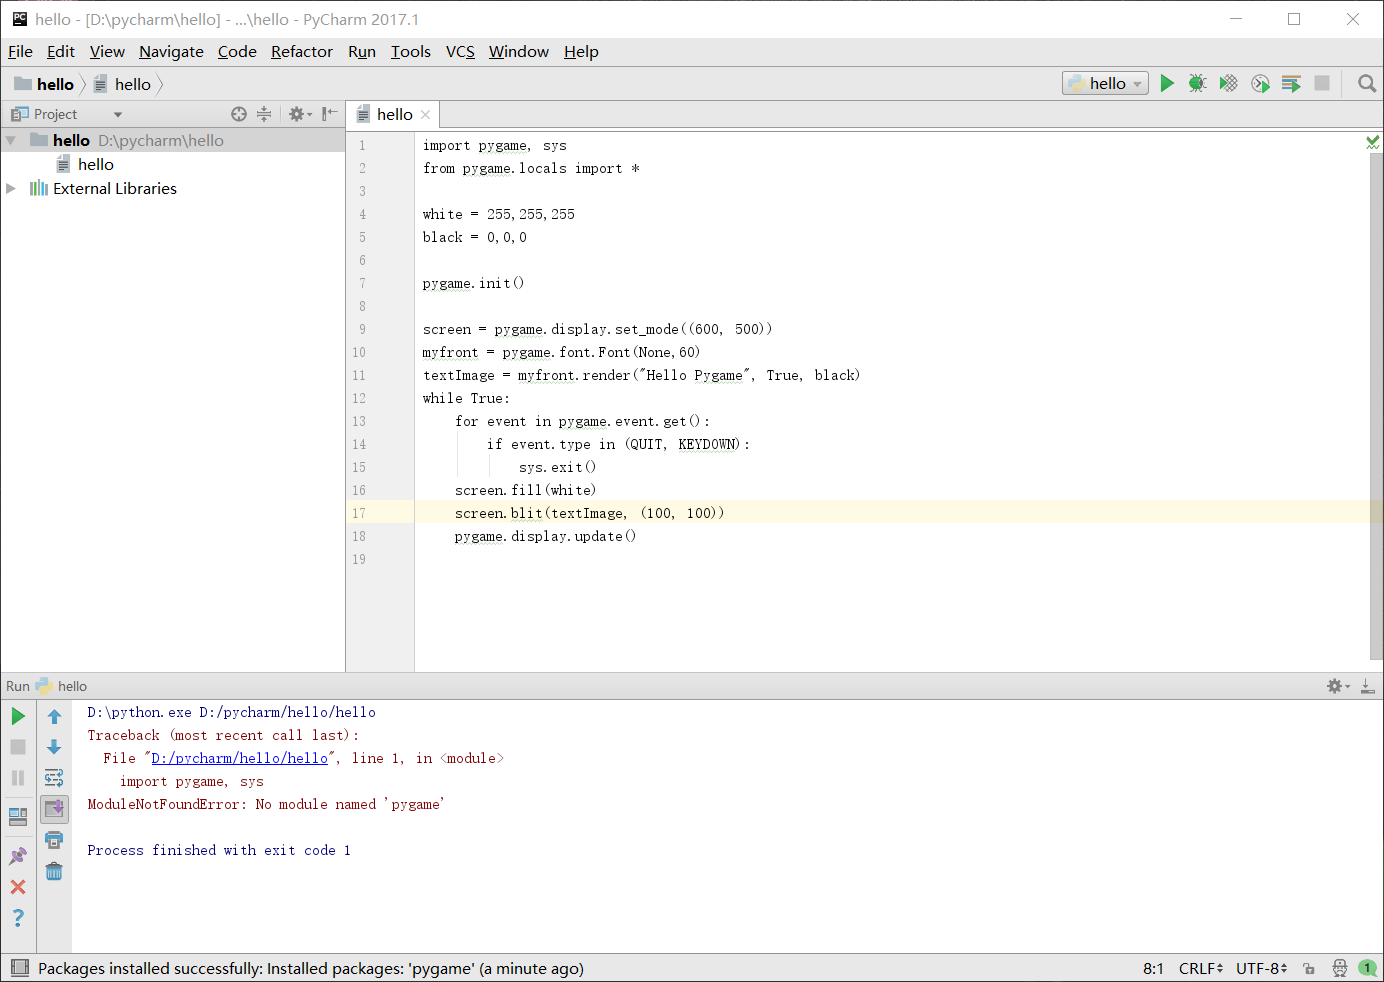Expand External Libraries tree node
Screen dimensions: 1384x982
[x=11, y=188]
